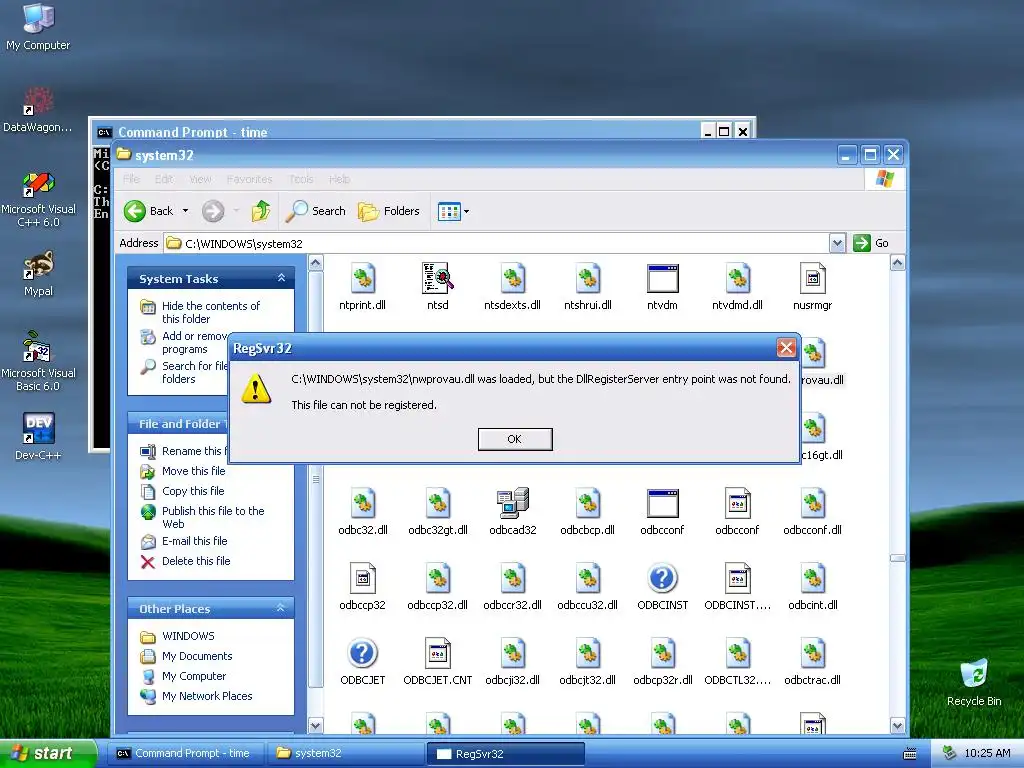The image size is (1024, 768).
Task: Open Microsoft Visual Basic 6.0 shortcut
Action: (x=39, y=362)
